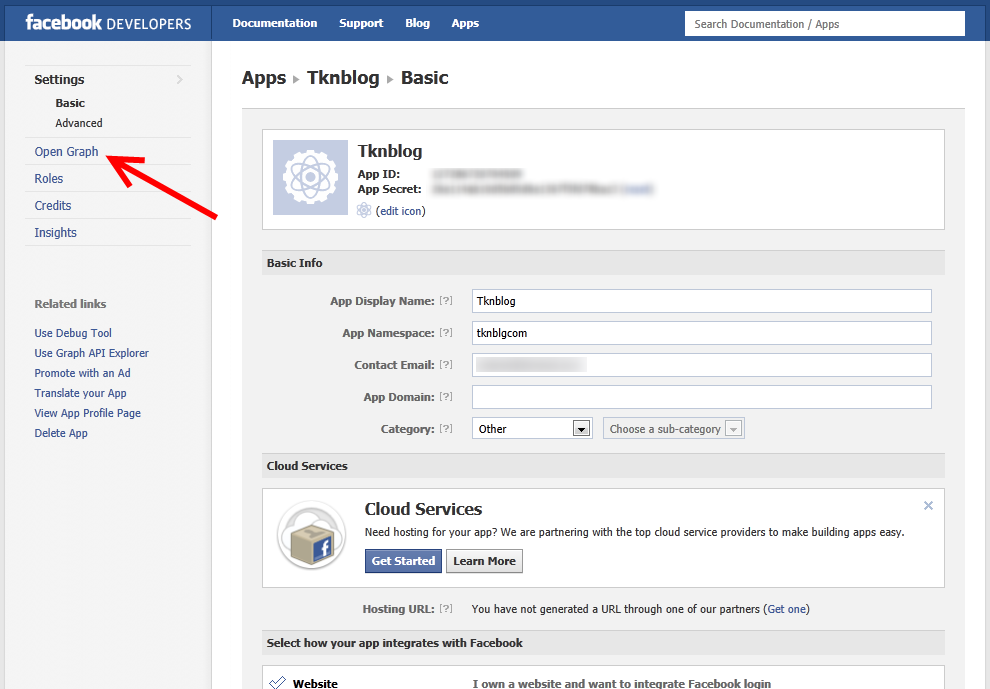Click the Tknblog app atom icon
The width and height of the screenshot is (990, 689).
[x=310, y=177]
